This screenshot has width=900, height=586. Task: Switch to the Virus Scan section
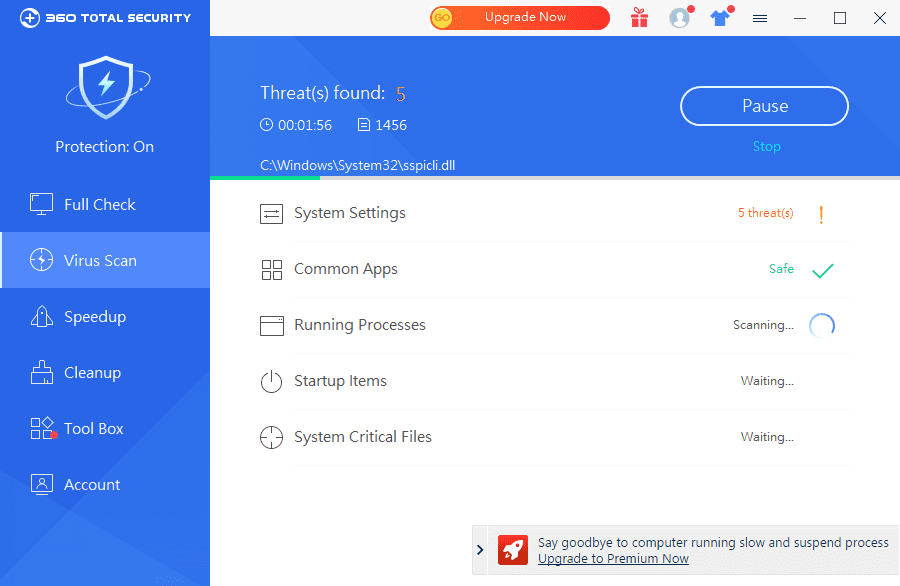(105, 260)
